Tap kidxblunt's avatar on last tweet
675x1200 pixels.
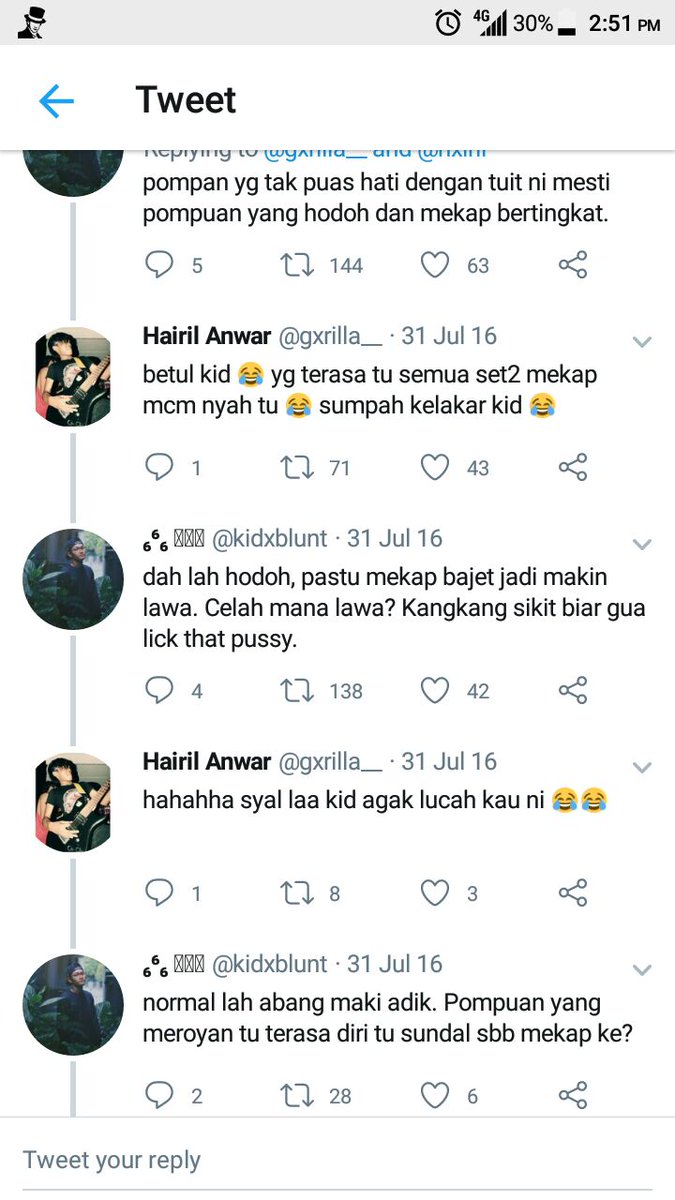[72, 1004]
